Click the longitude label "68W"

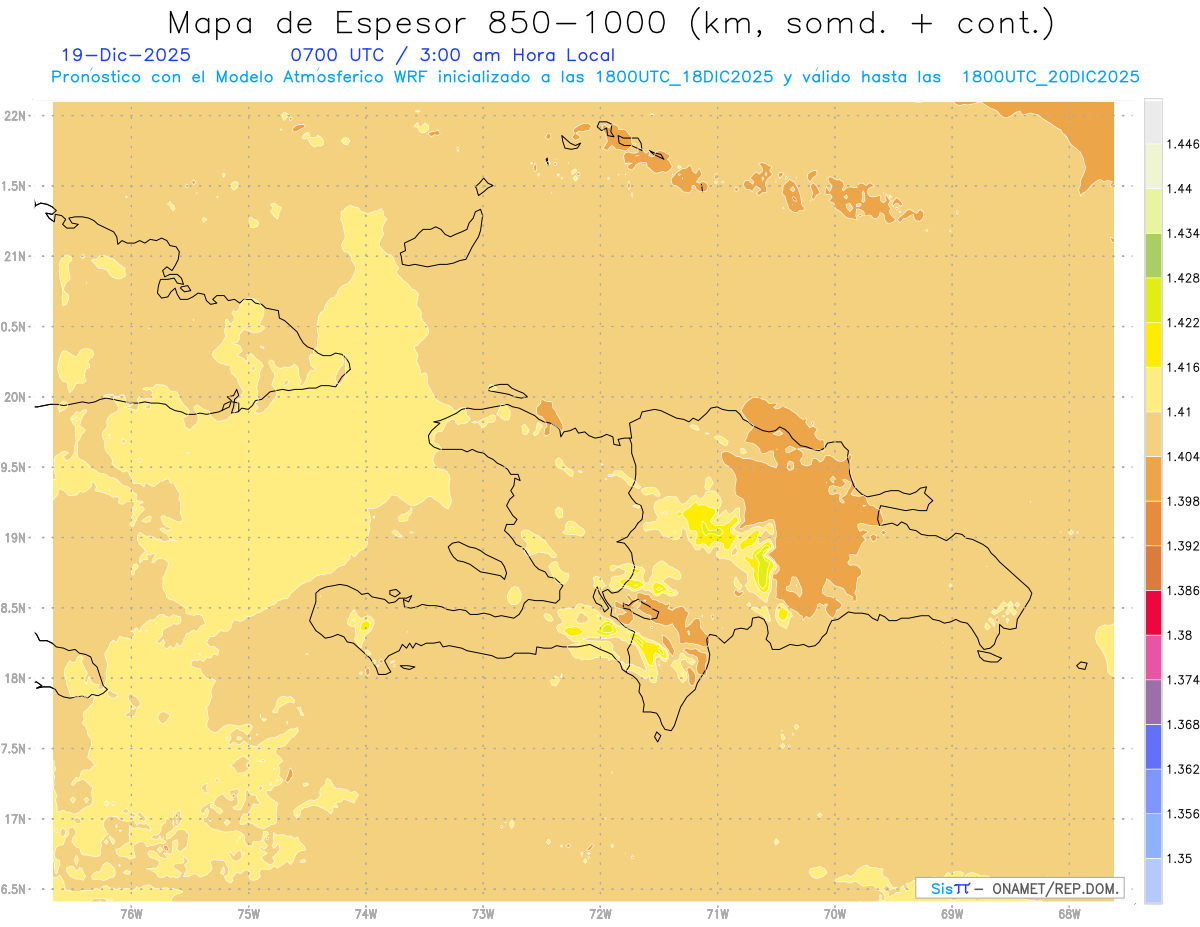pos(1069,913)
